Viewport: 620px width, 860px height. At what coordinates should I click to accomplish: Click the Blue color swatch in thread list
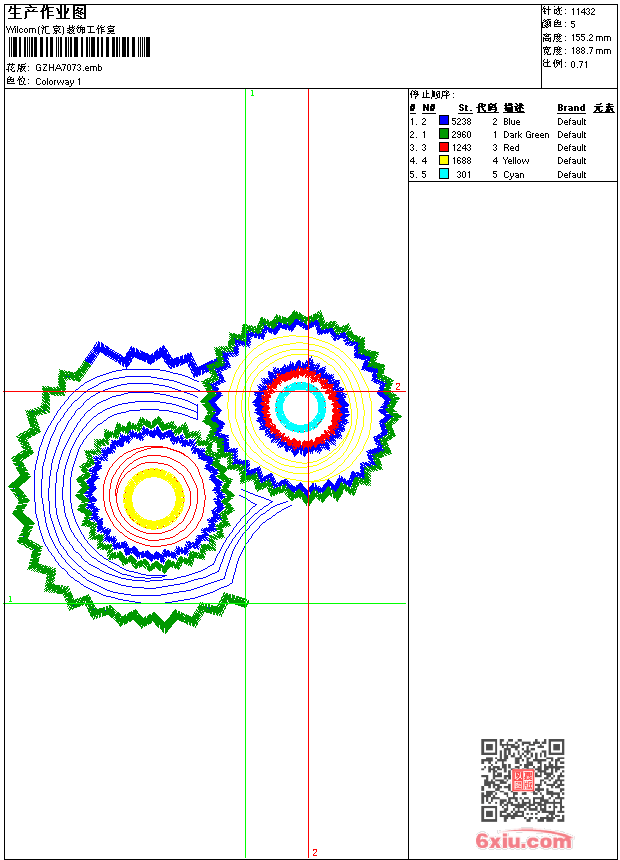pos(444,121)
